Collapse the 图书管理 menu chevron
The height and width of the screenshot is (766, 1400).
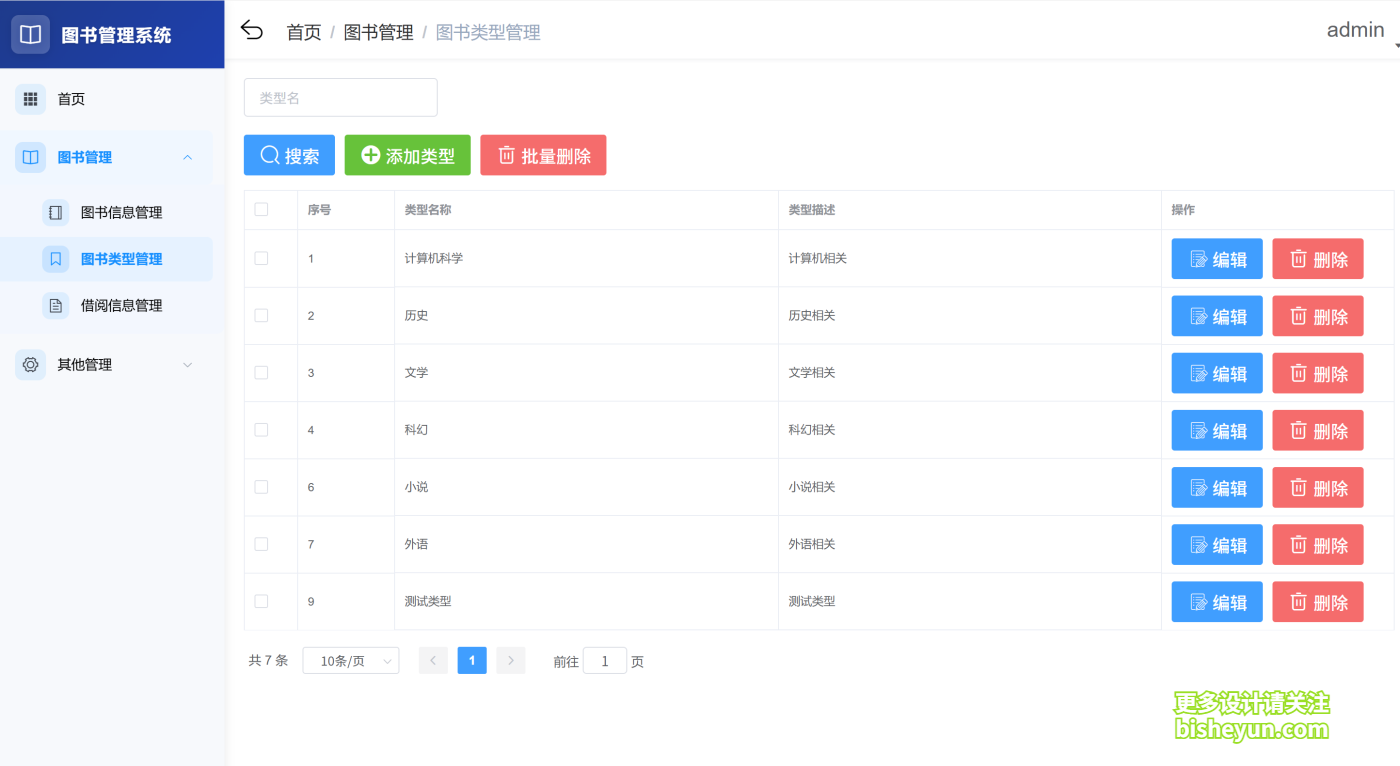188,157
